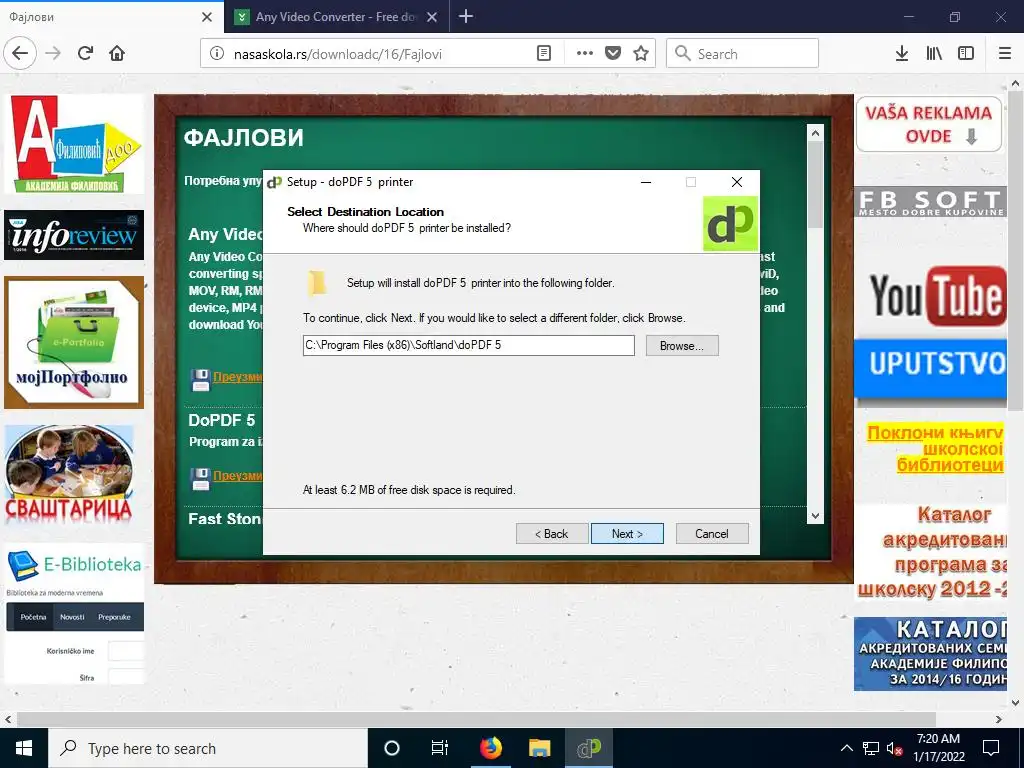The image size is (1024, 768).
Task: Click the chalkboard scrollbar down arrow
Action: coord(815,515)
